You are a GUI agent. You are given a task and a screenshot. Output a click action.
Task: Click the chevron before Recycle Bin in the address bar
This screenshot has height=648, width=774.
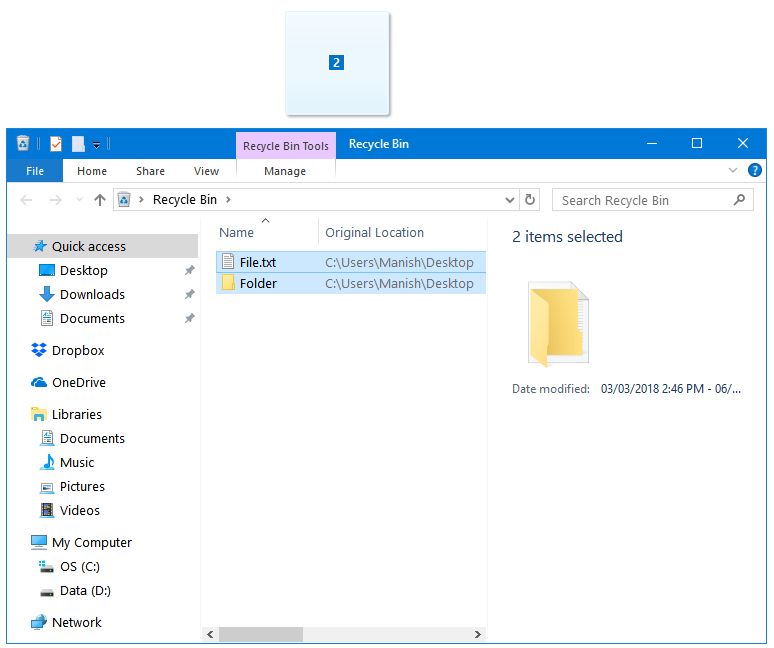click(x=142, y=199)
